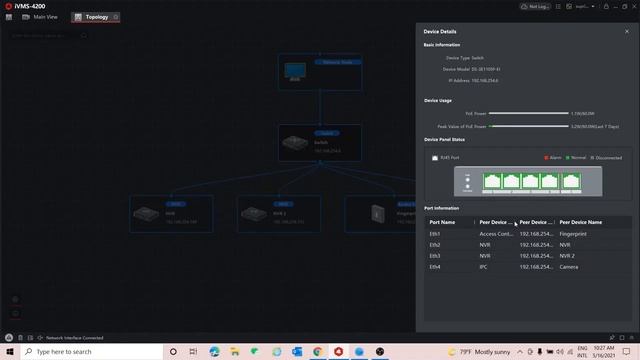The image size is (640, 360).
Task: Click the Not Logged In cloud button
Action: (x=535, y=7)
